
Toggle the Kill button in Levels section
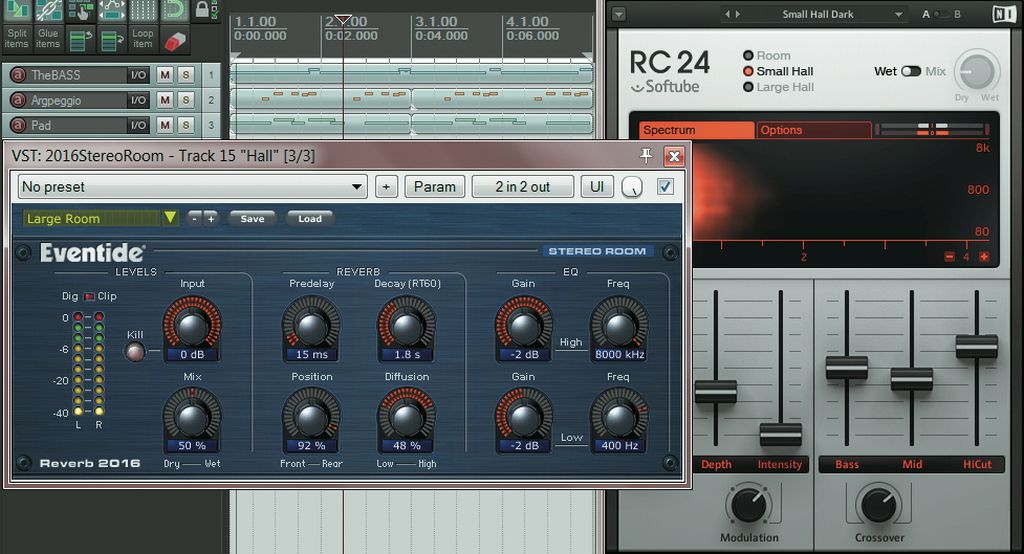click(x=135, y=352)
